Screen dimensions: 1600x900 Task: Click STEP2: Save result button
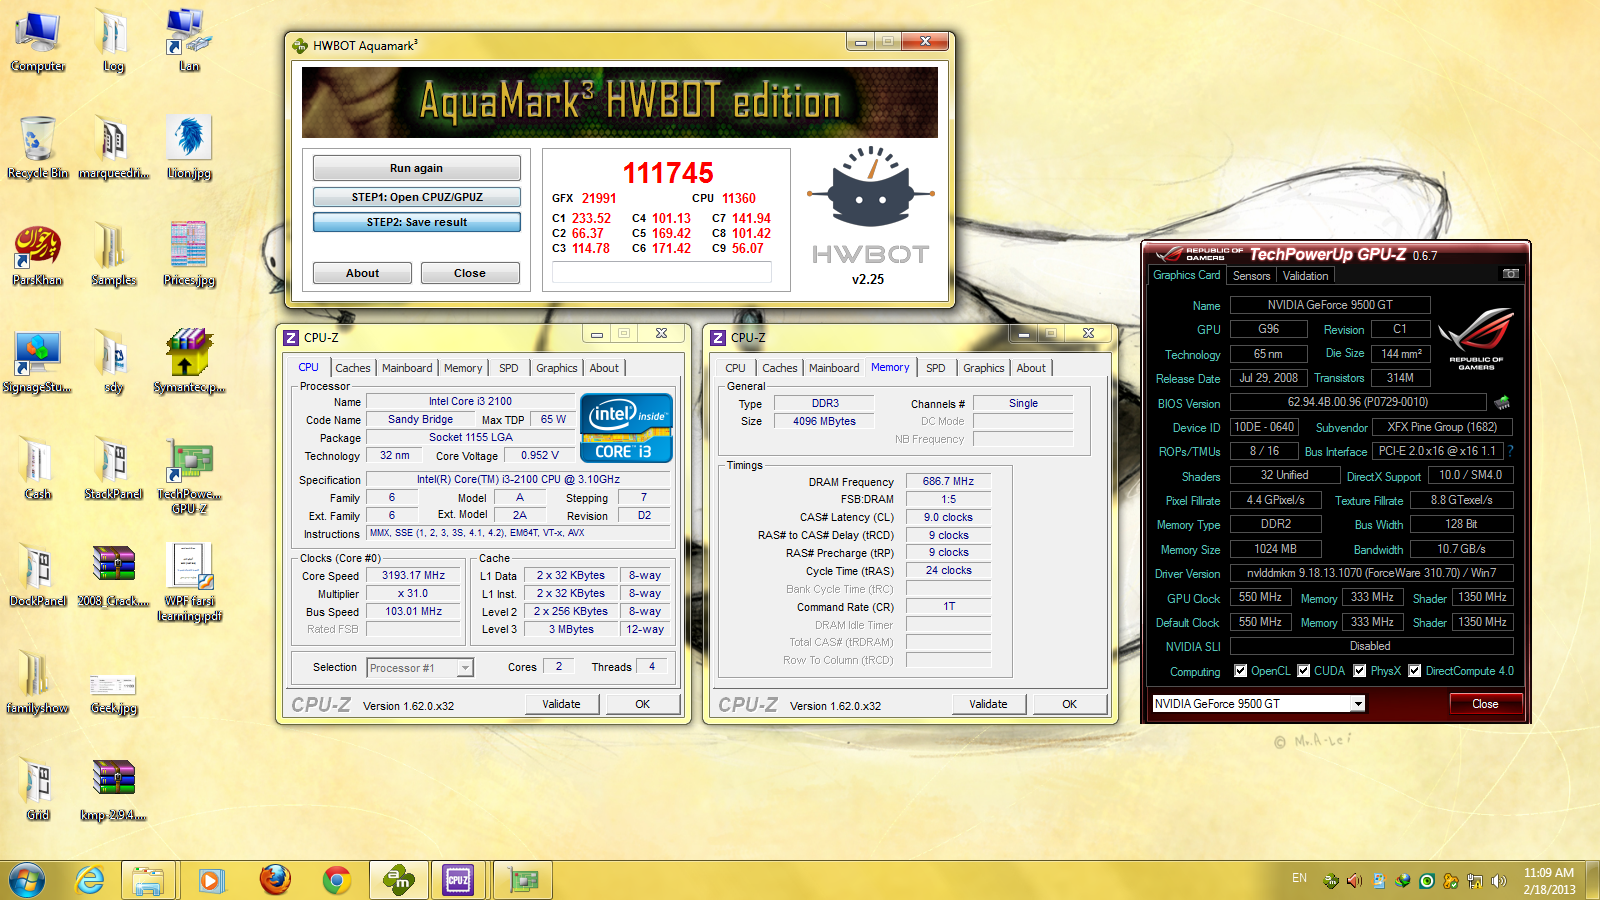coord(416,222)
